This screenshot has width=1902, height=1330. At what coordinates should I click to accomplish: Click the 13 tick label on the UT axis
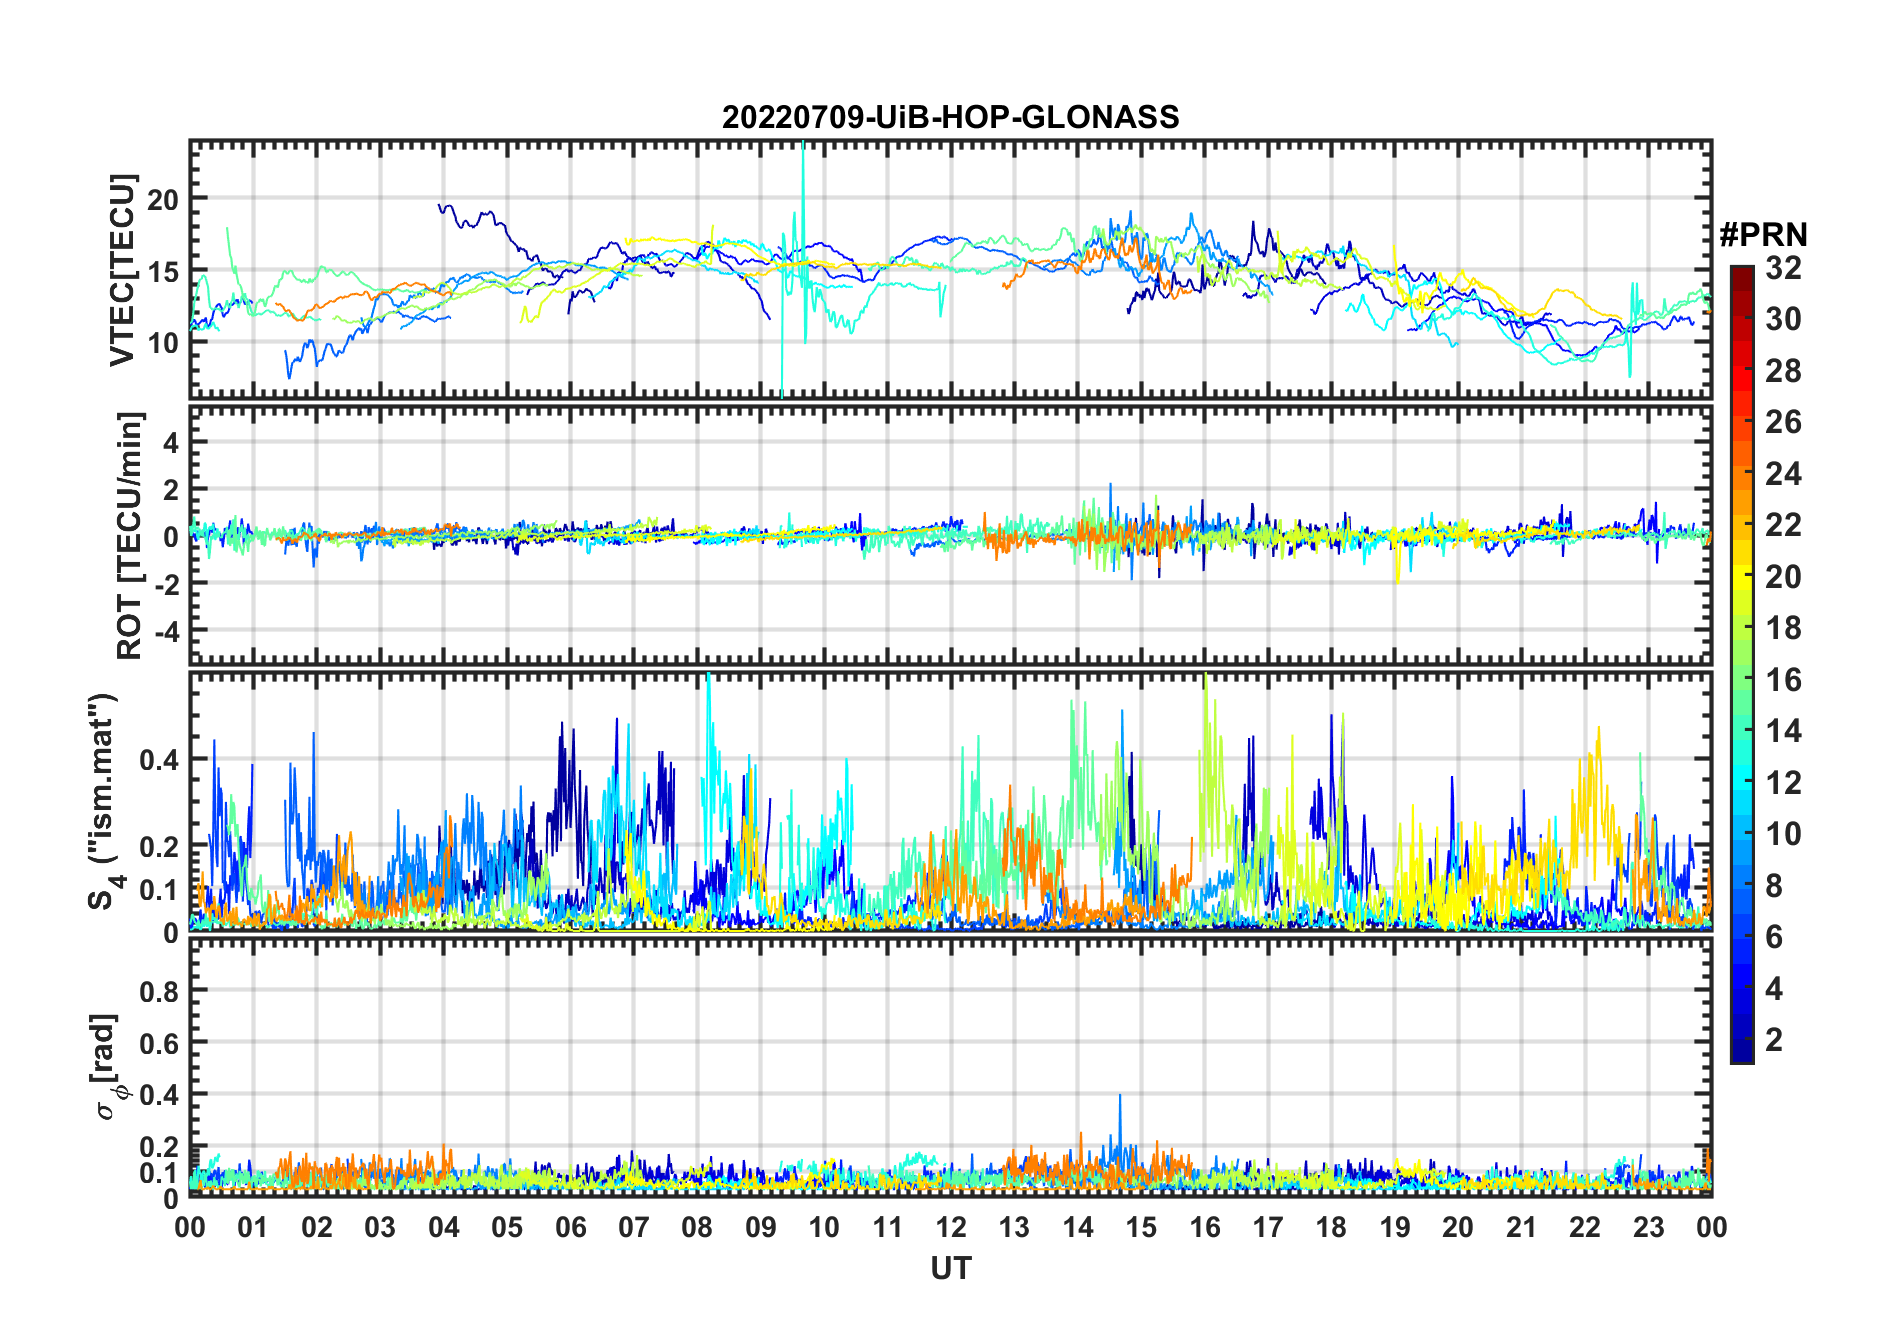tap(1014, 1227)
